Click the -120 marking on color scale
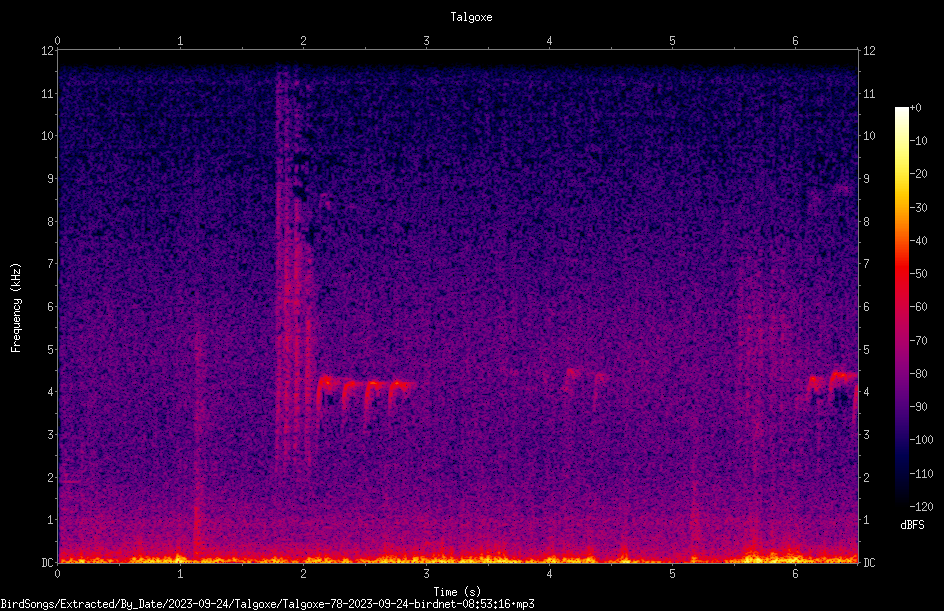 (921, 506)
